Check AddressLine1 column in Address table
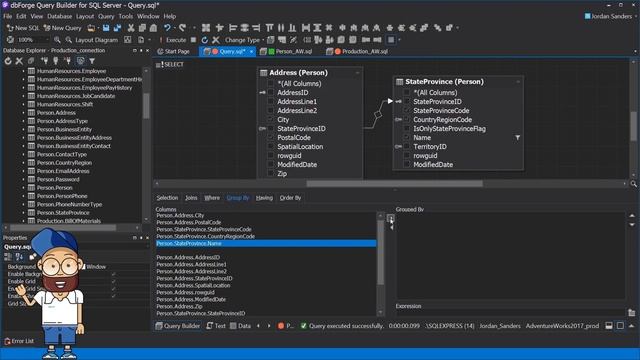640x360 pixels. 270,102
